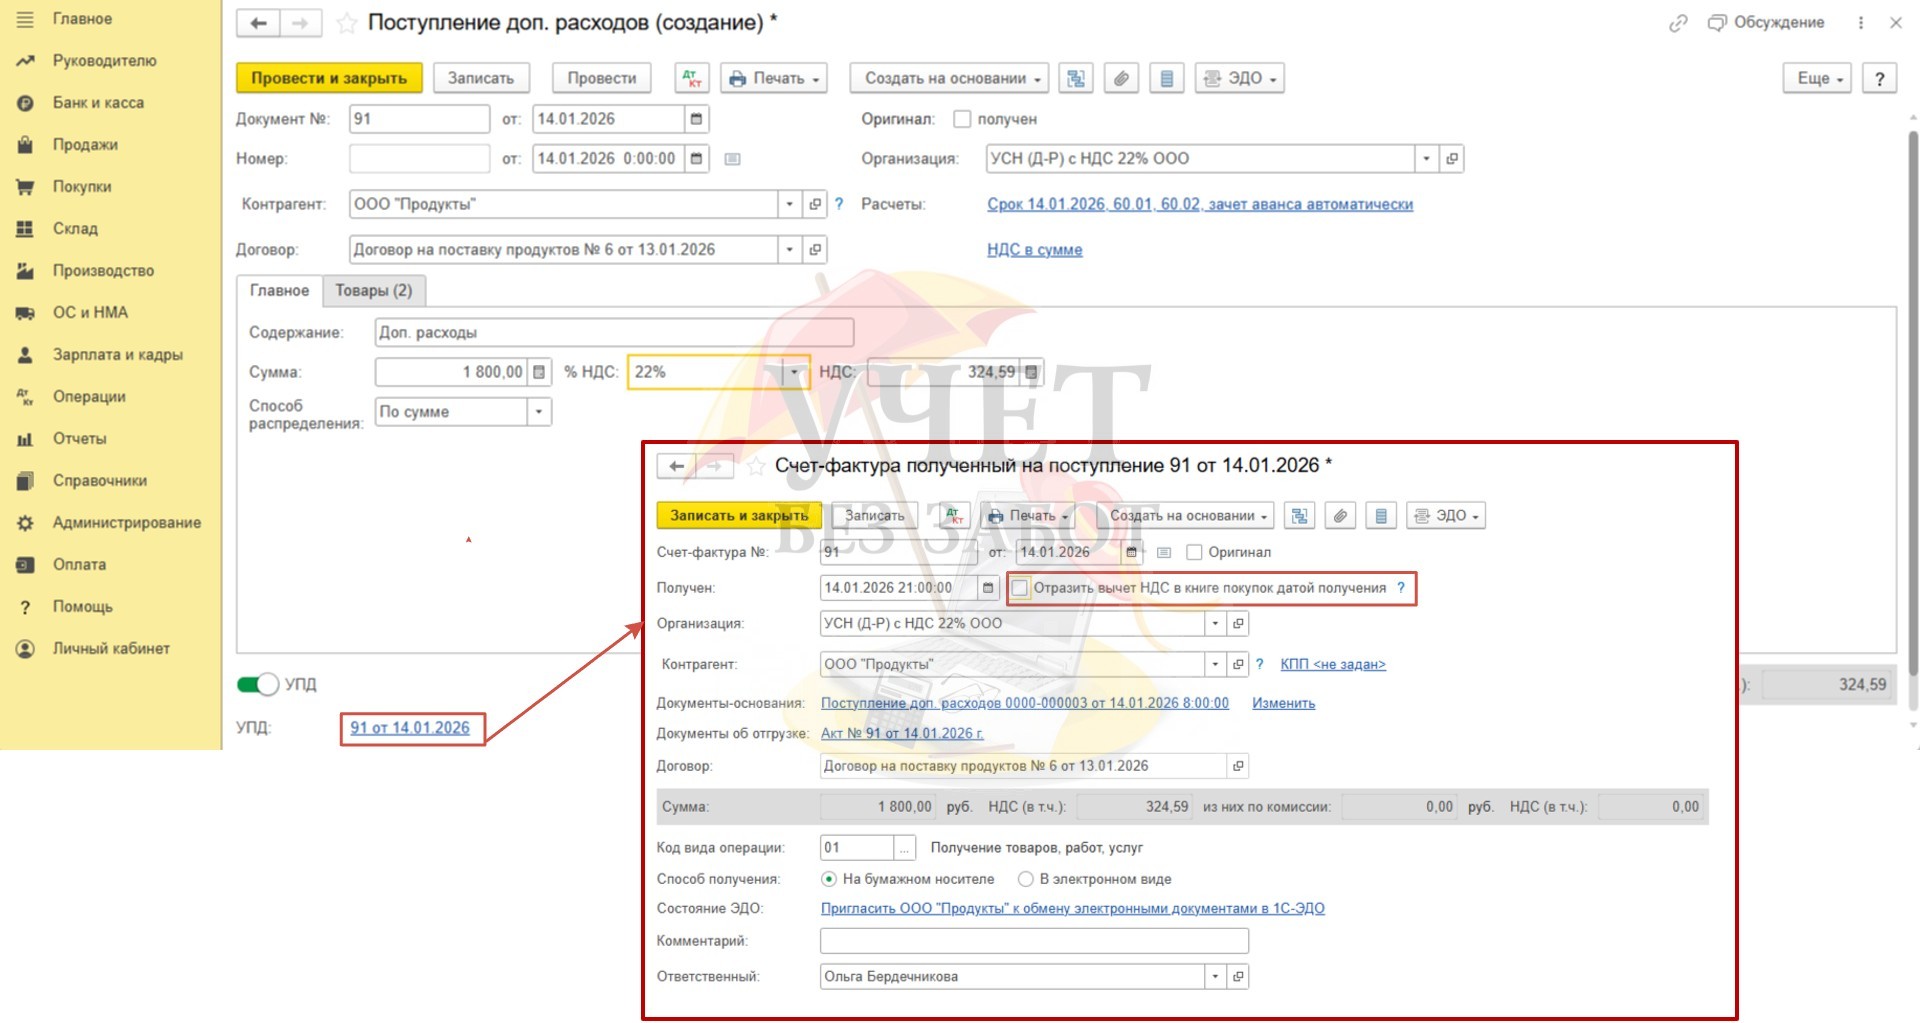Open Способ распределения dropdown list

tap(539, 412)
